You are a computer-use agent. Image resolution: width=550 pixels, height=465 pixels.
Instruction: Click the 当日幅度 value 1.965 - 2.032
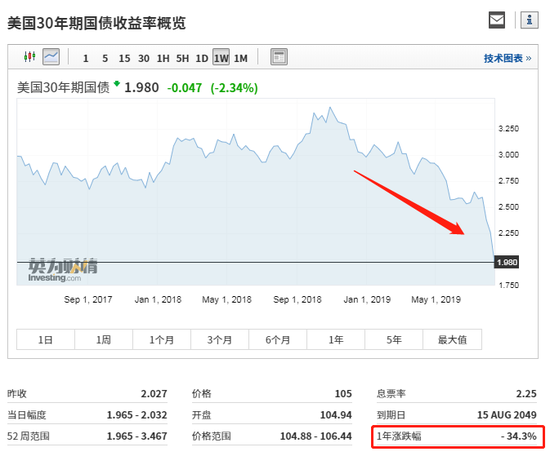[x=137, y=415]
